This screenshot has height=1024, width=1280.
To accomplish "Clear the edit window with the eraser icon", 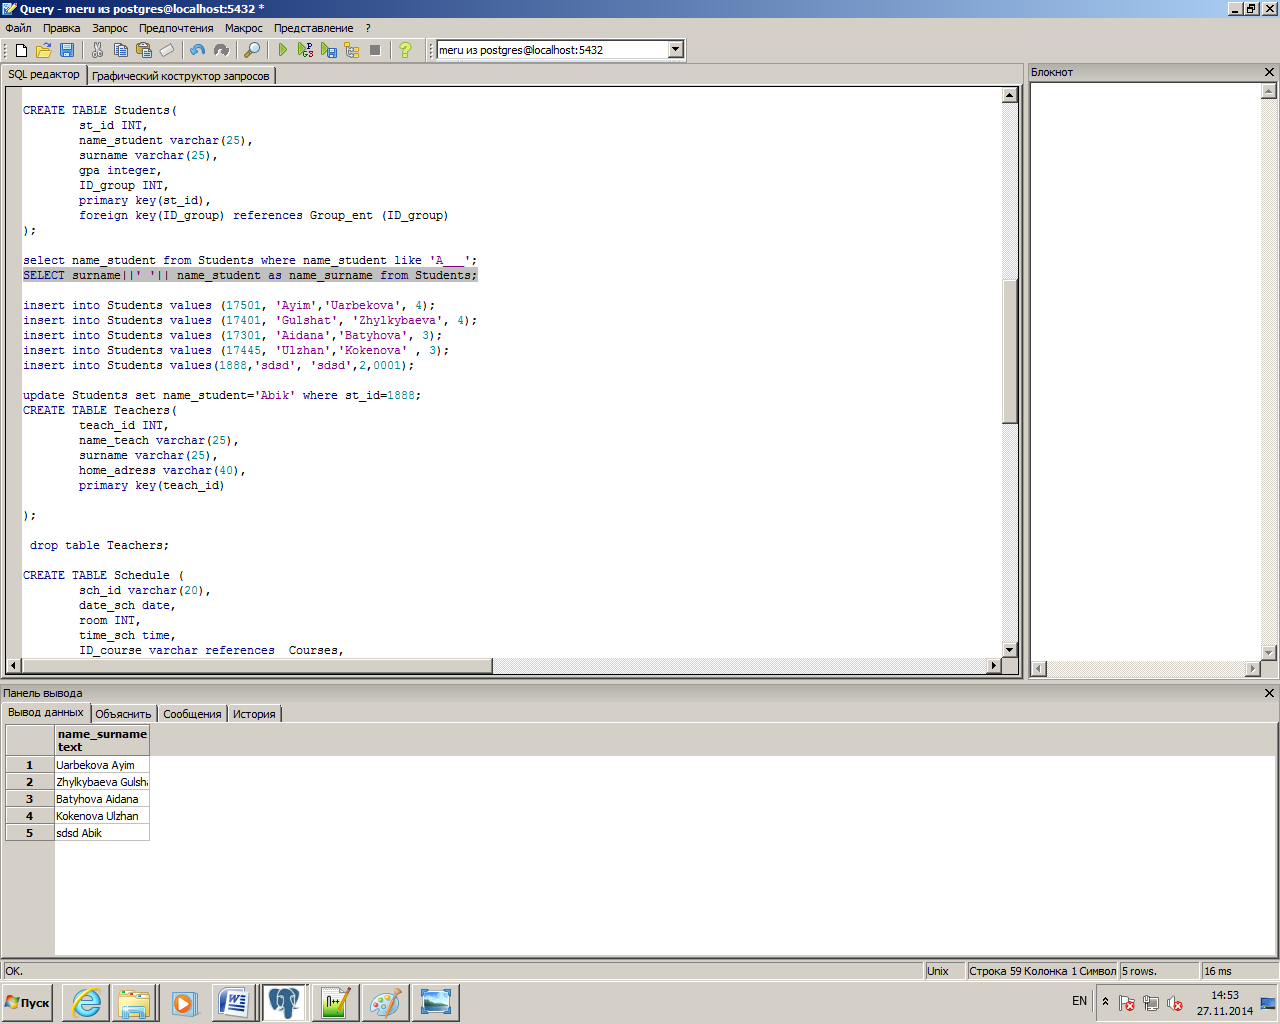I will pyautogui.click(x=167, y=50).
